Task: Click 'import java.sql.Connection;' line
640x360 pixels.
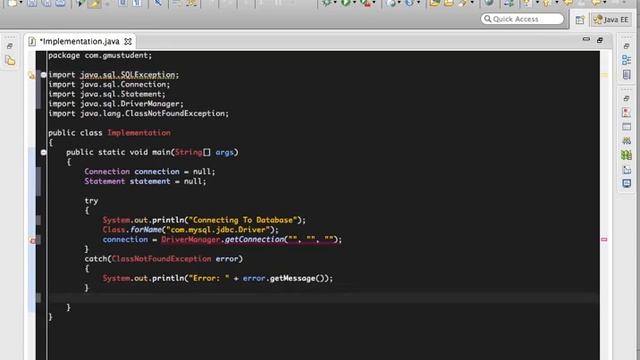Action: pyautogui.click(x=109, y=84)
